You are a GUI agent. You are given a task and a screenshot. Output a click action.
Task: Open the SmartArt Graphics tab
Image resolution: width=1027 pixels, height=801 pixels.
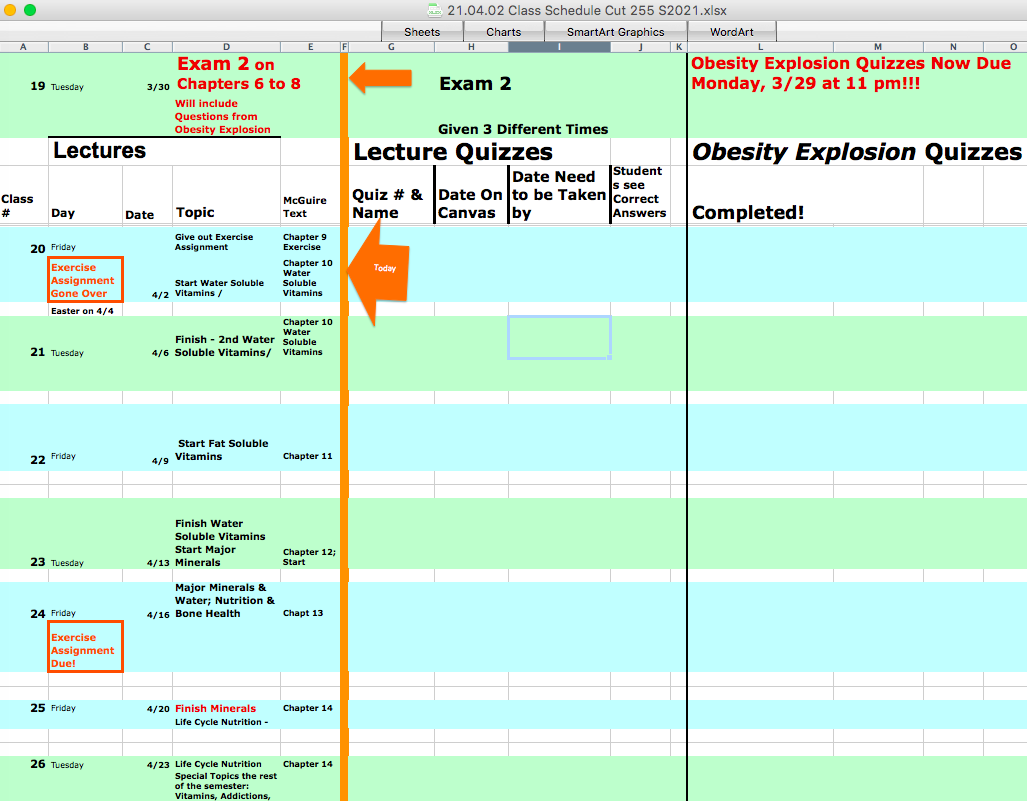[615, 32]
